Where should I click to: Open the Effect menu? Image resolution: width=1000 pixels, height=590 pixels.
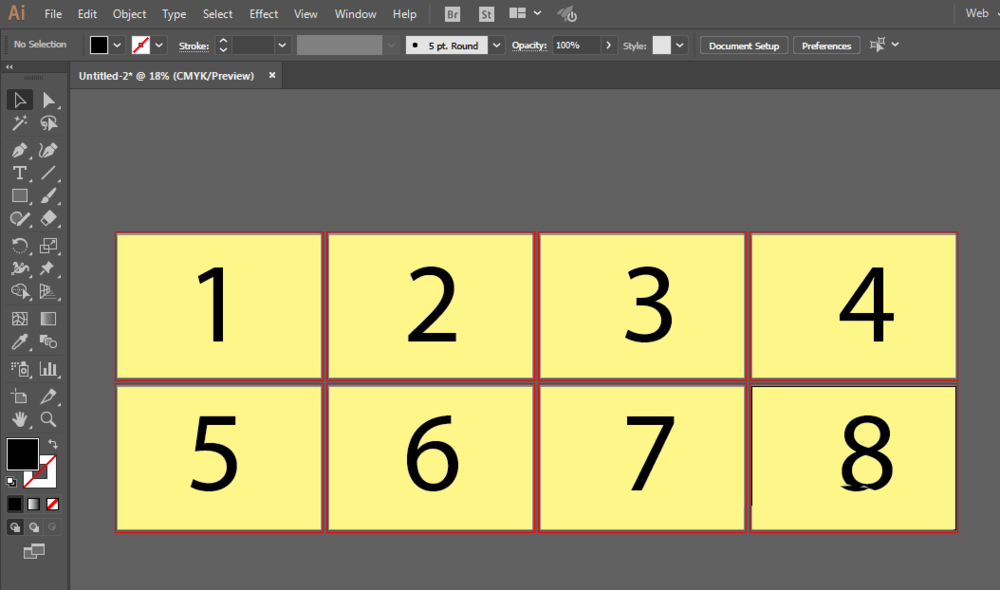click(263, 14)
